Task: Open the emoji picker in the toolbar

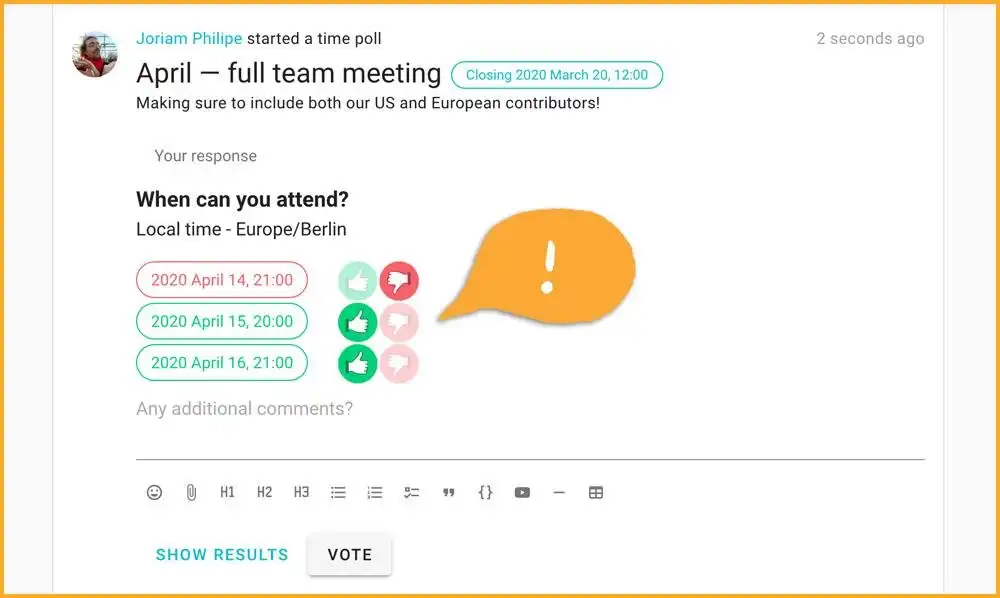Action: pos(154,492)
